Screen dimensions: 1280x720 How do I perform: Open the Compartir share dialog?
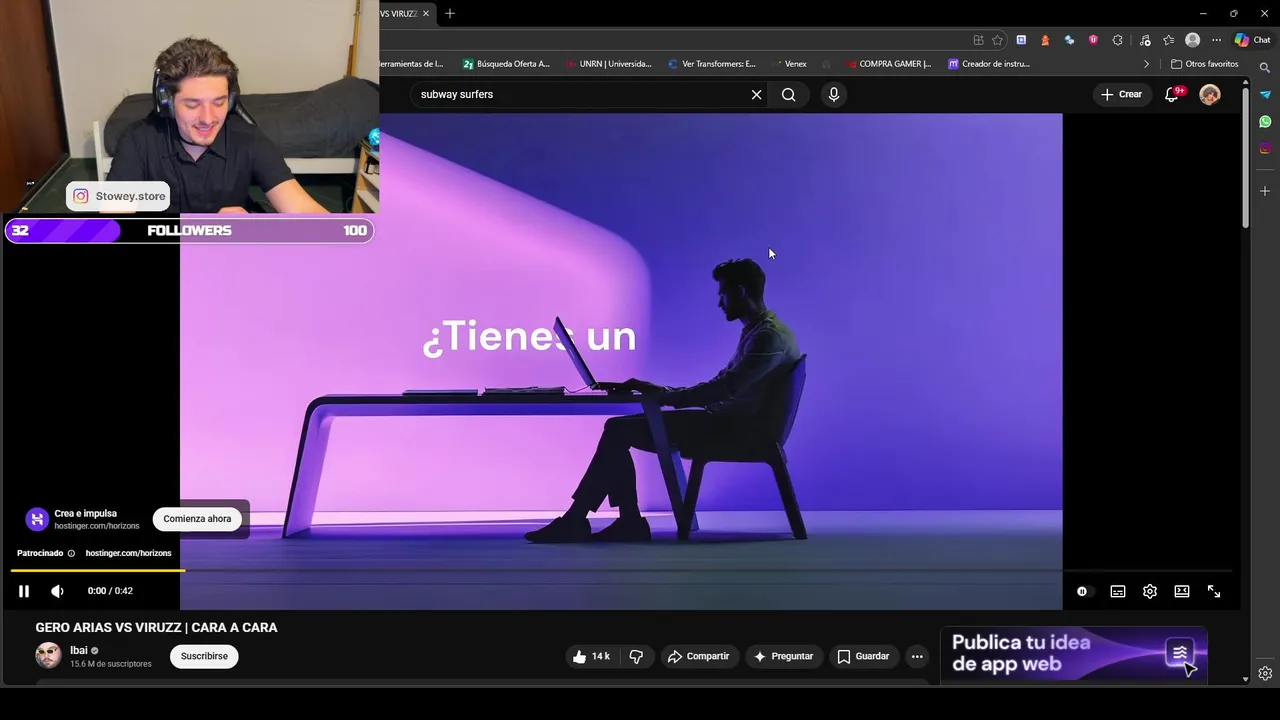click(x=699, y=656)
